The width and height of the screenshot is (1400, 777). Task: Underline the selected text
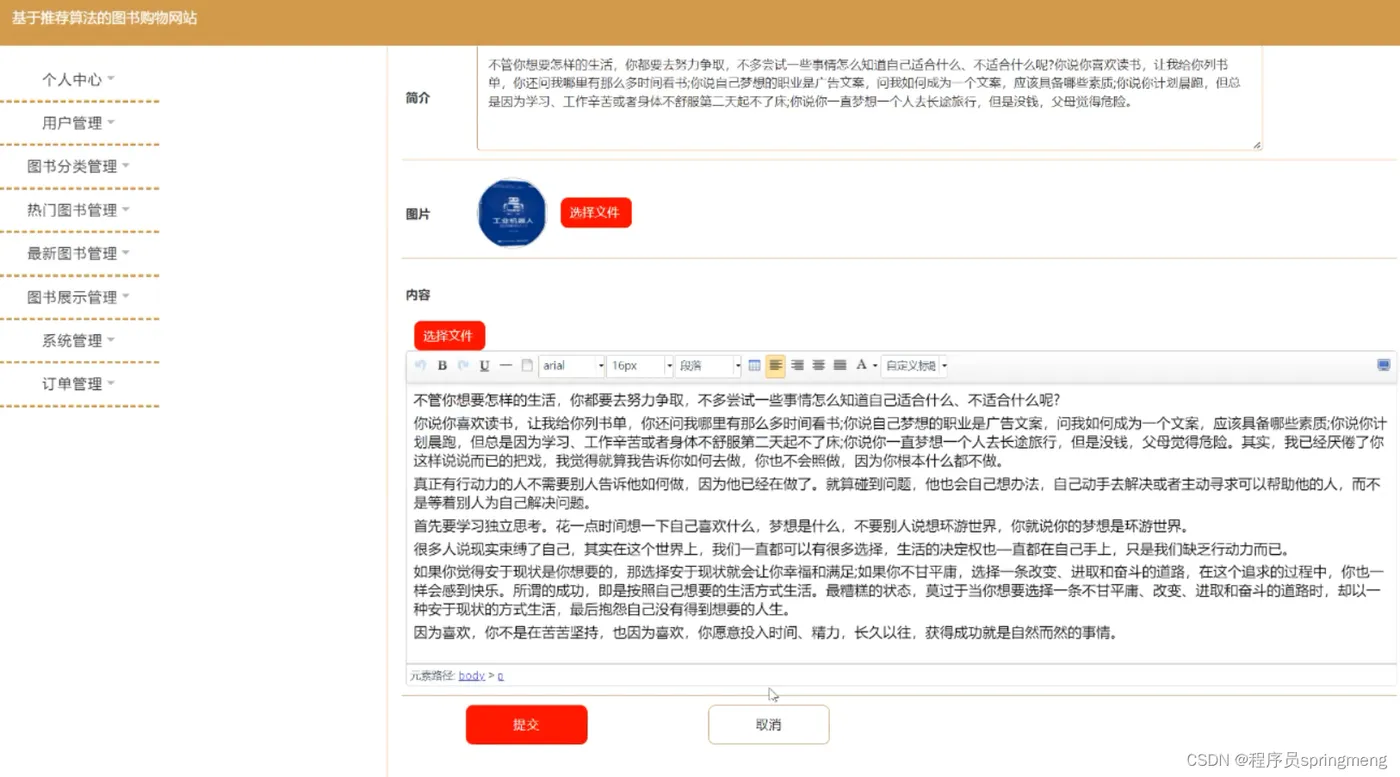tap(483, 365)
